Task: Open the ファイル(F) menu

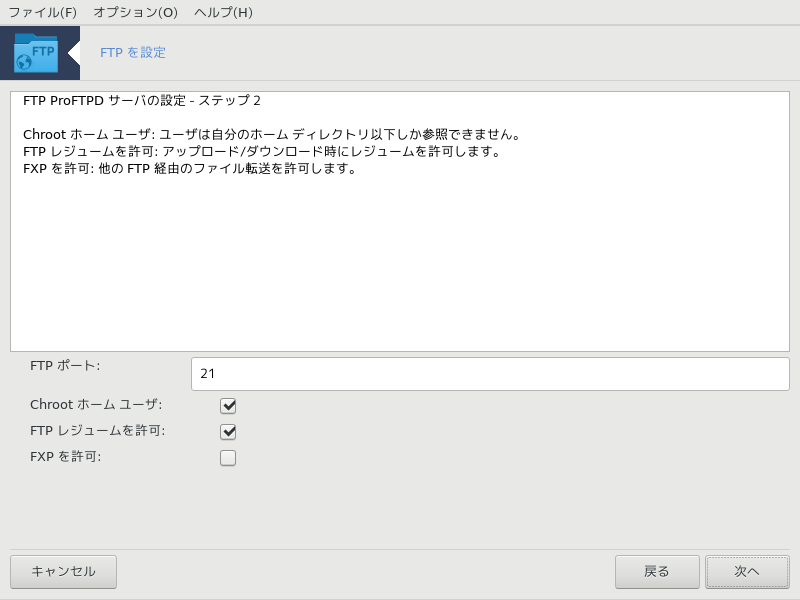Action: coord(42,12)
